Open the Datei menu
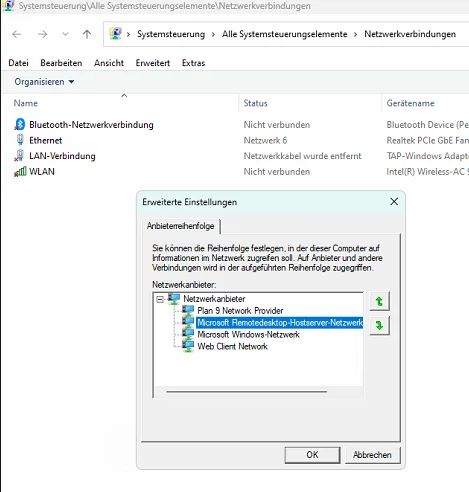This screenshot has height=492, width=469. 18,63
